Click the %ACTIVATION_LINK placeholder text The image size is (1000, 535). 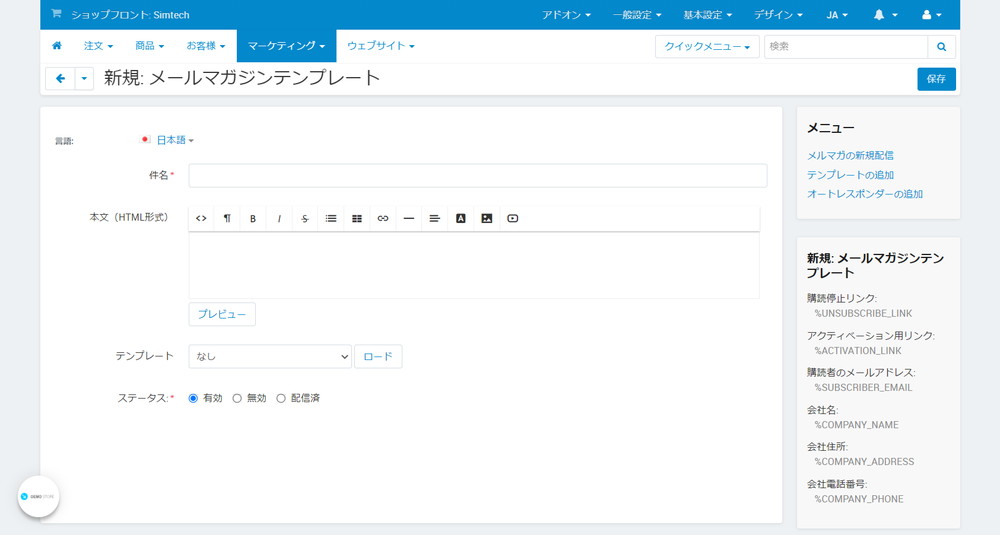point(858,351)
